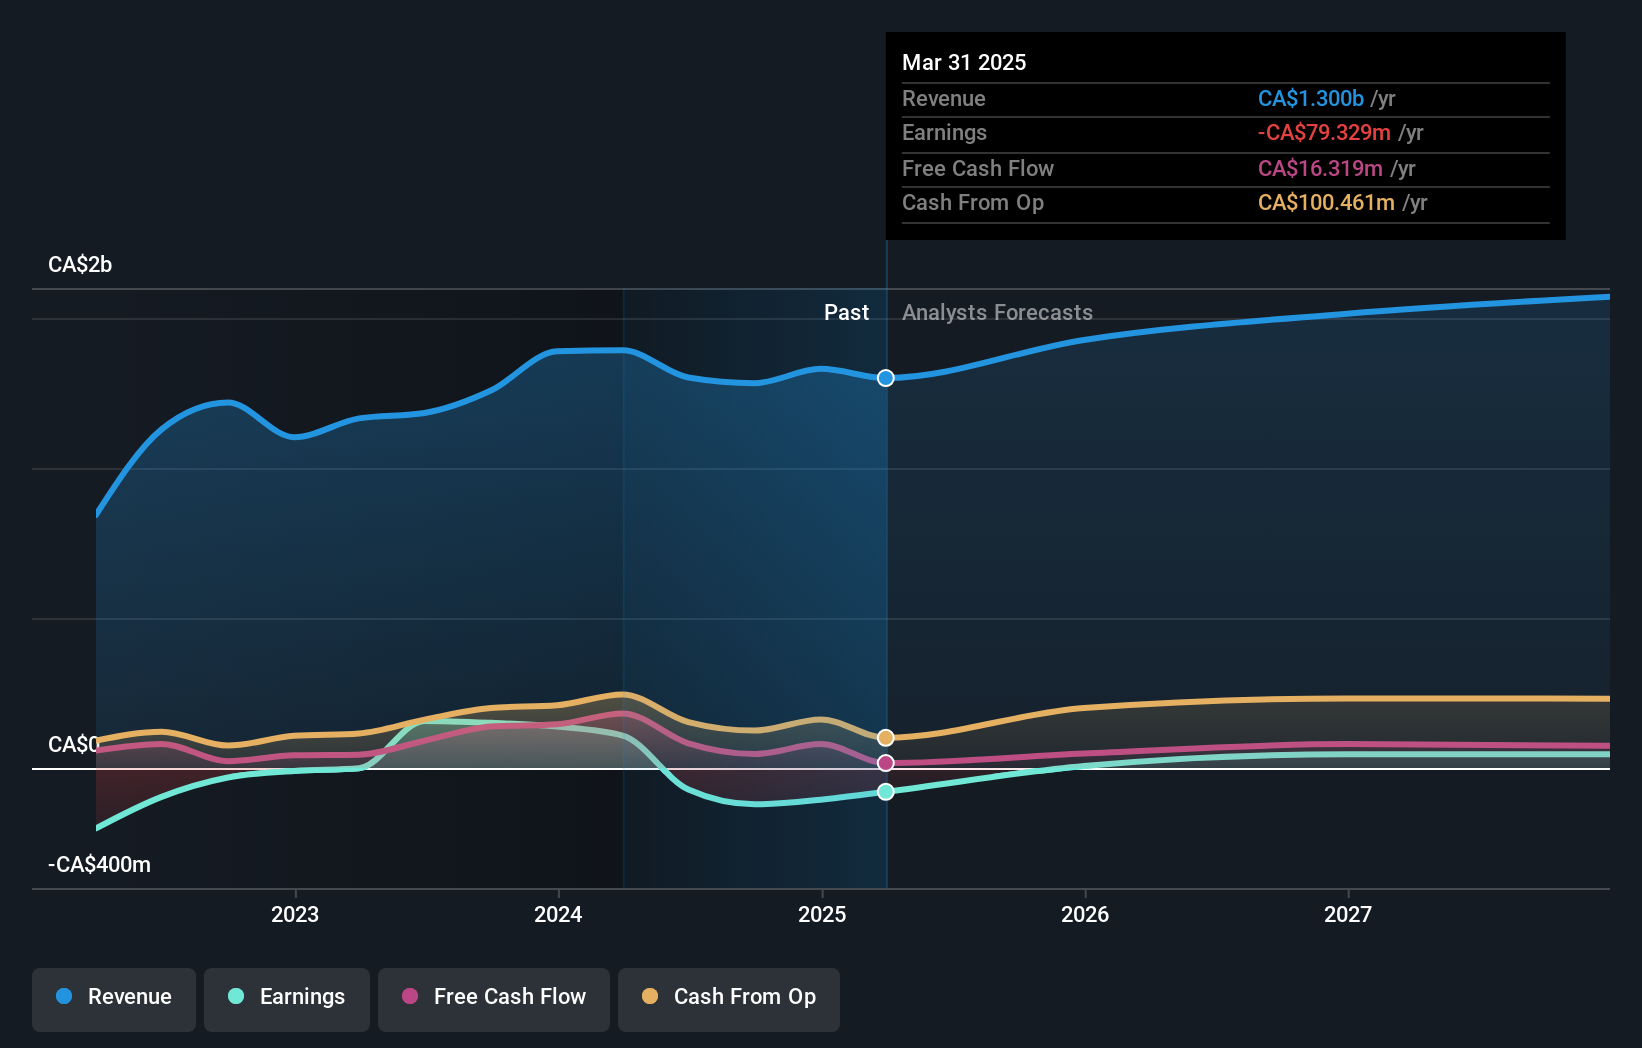Click the CA$1.300b revenue value

1311,98
